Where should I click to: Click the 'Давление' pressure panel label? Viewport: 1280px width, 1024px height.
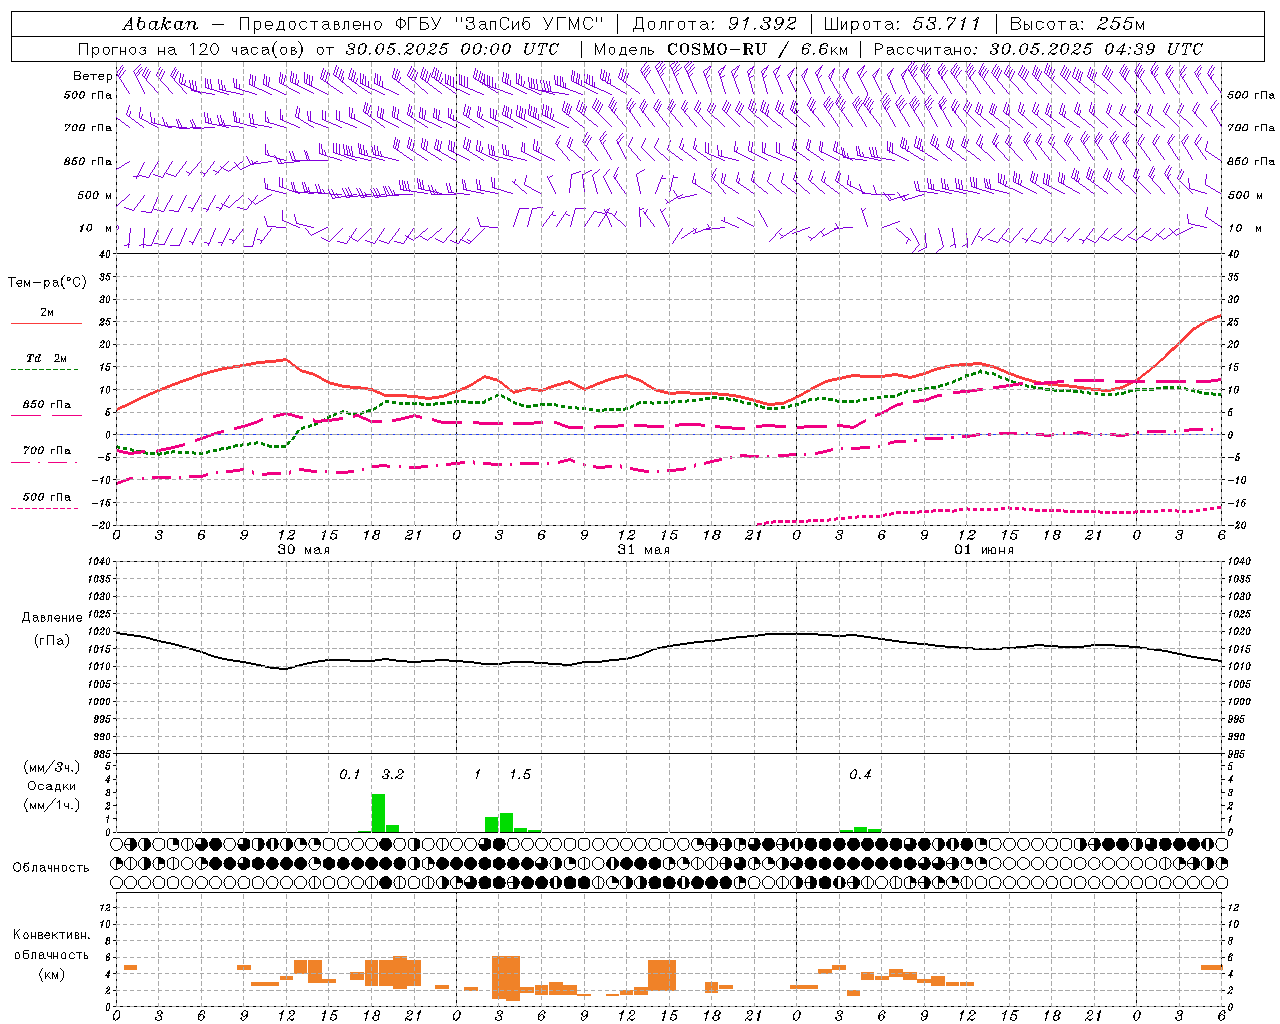[x=52, y=618]
